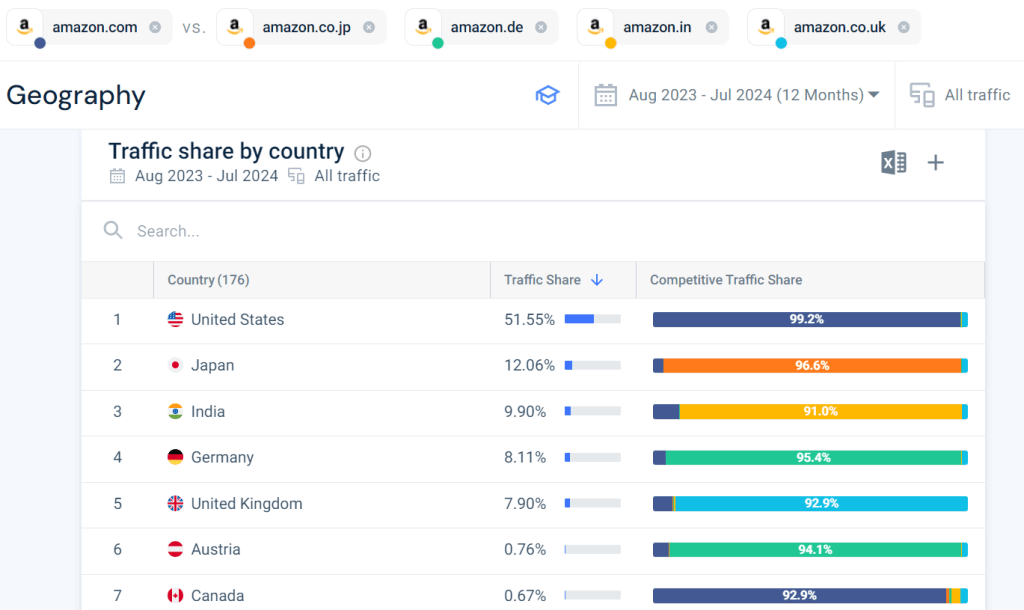The width and height of the screenshot is (1024, 610).
Task: Click the search magnifier icon
Action: [113, 230]
